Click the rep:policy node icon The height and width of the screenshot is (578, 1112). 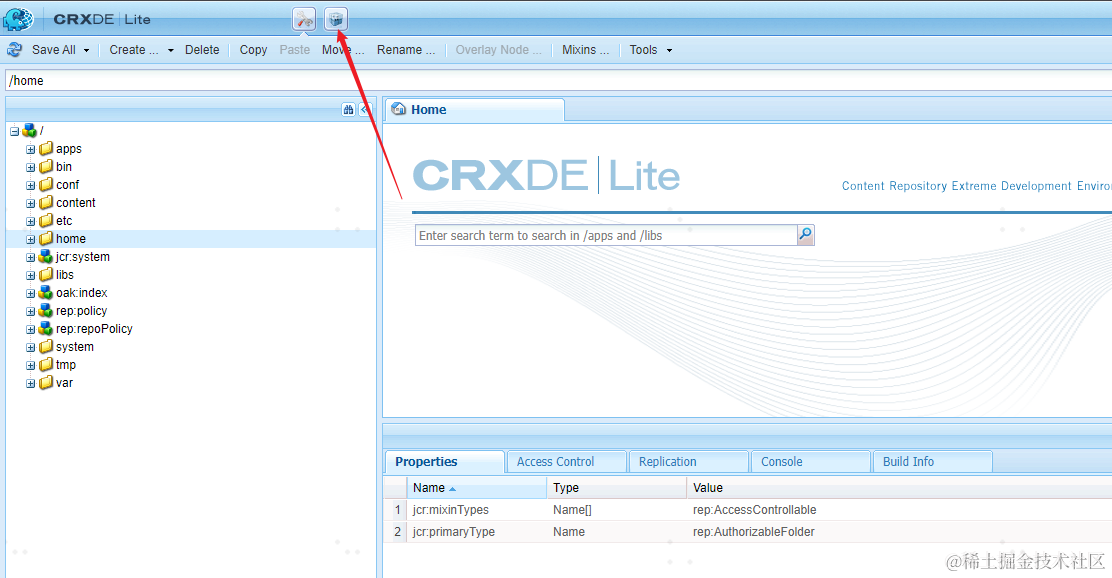tap(46, 311)
